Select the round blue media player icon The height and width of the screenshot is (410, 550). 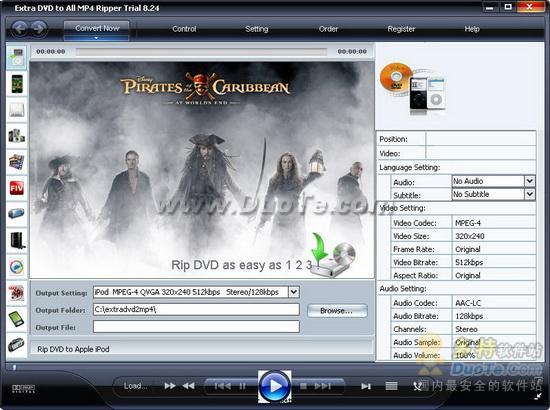tap(17, 267)
